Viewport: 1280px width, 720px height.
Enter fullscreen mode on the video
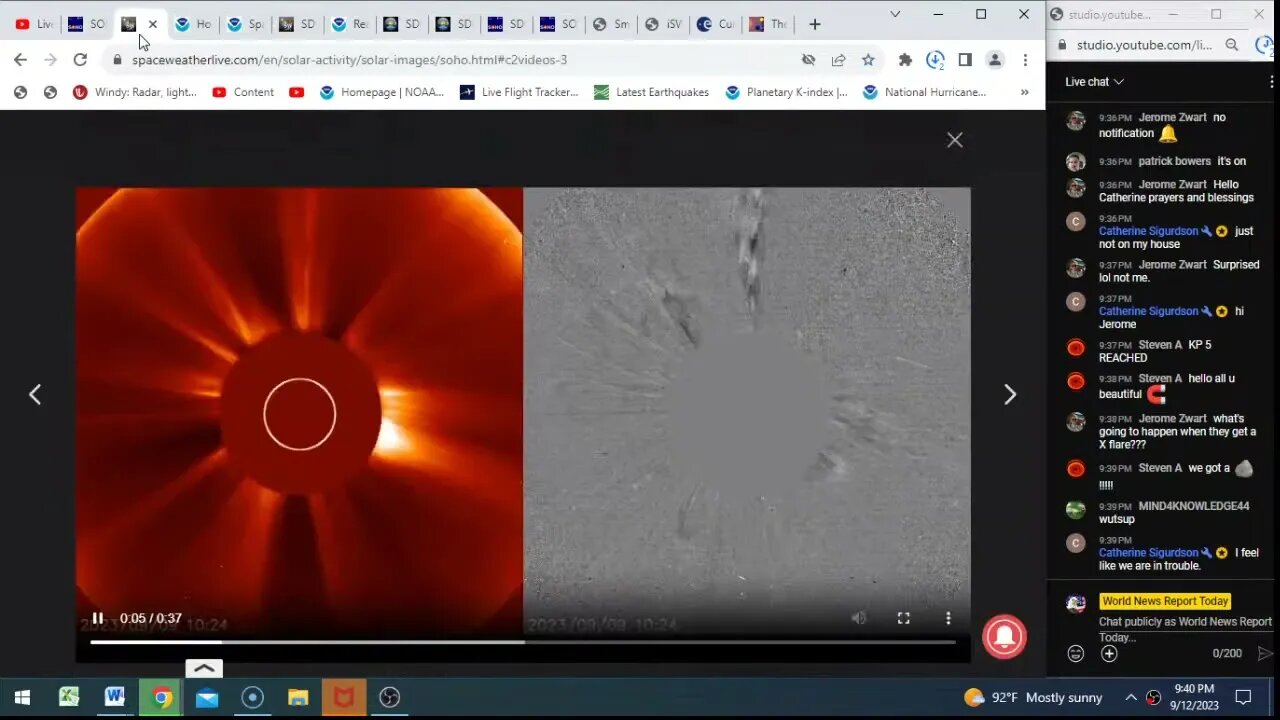click(x=903, y=618)
